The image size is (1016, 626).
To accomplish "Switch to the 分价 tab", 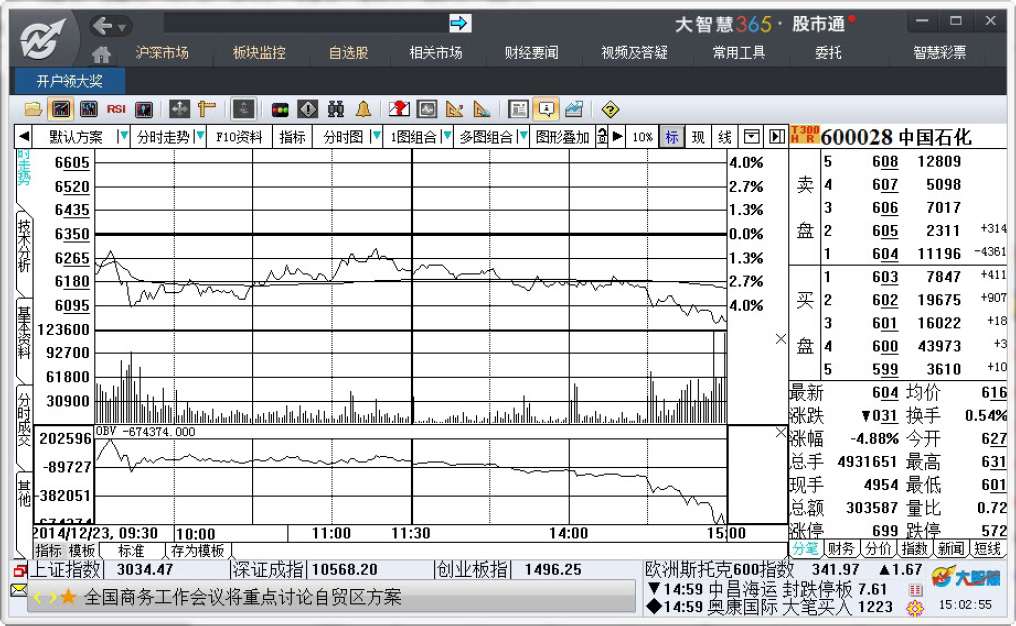I will click(878, 548).
